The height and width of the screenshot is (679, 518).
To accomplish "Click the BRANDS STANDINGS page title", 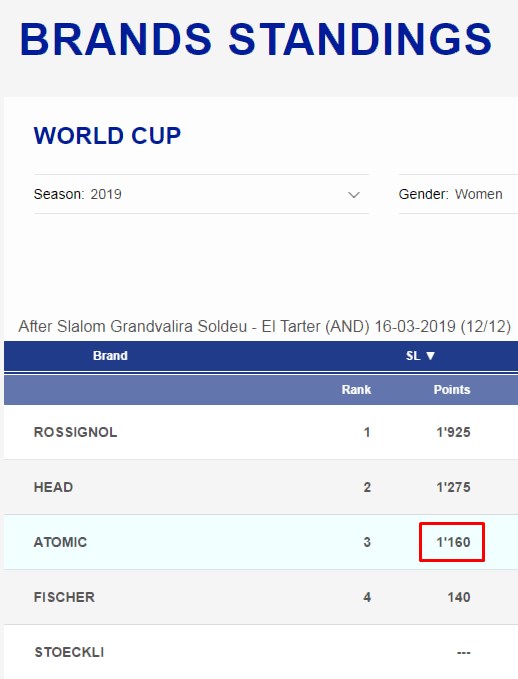I will click(x=256, y=39).
